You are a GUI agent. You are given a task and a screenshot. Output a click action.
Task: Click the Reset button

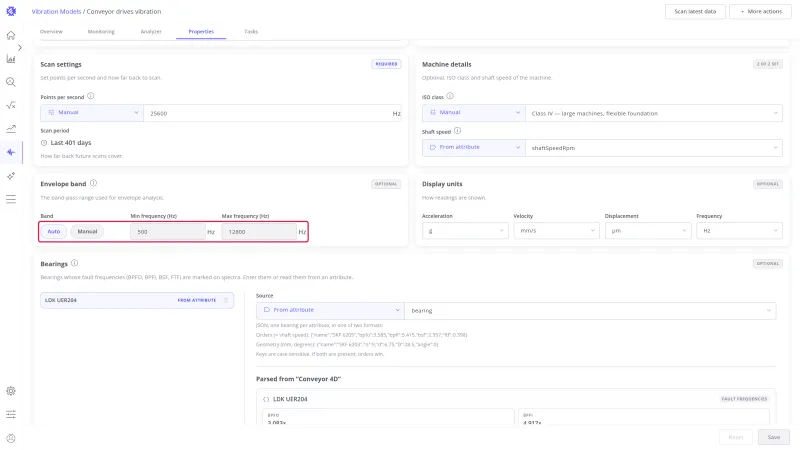(736, 437)
